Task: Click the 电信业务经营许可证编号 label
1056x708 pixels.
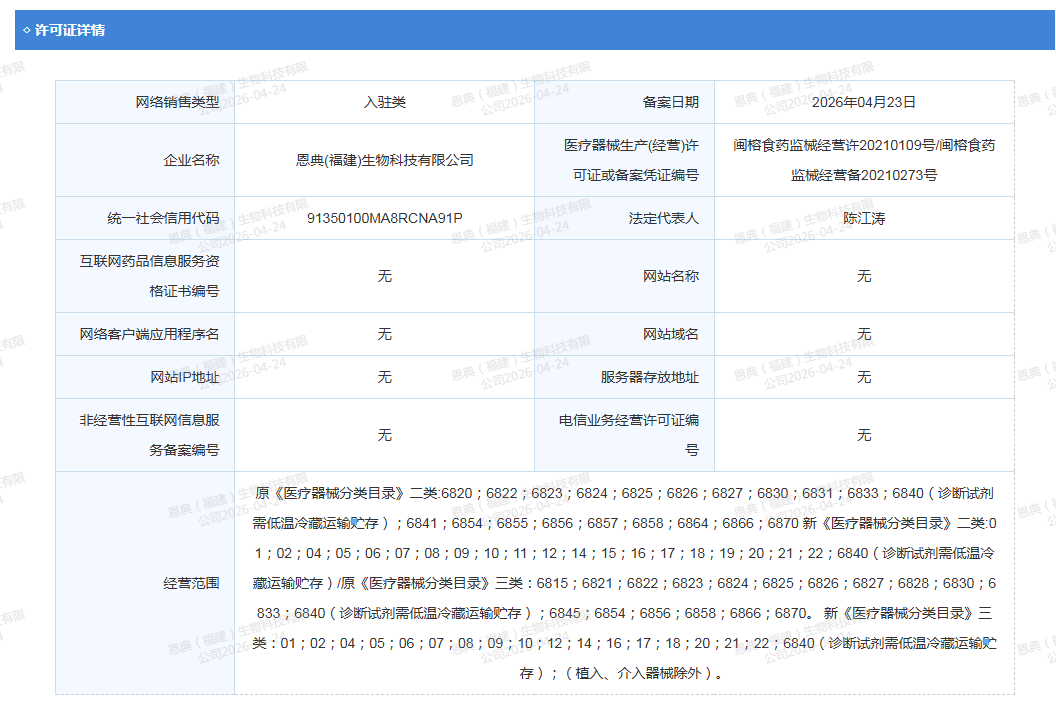Action: pos(630,435)
